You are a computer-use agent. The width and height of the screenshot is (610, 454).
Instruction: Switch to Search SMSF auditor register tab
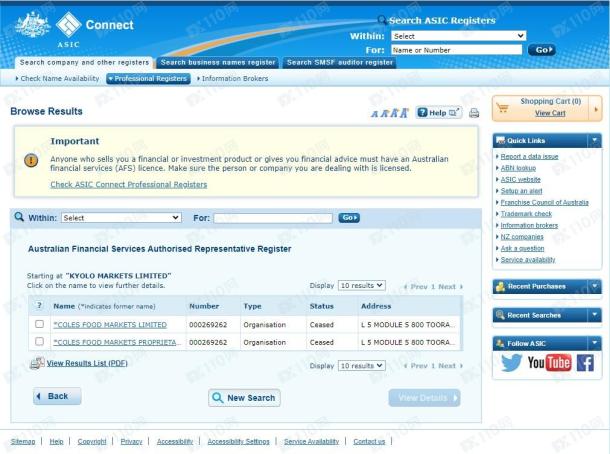(x=340, y=62)
